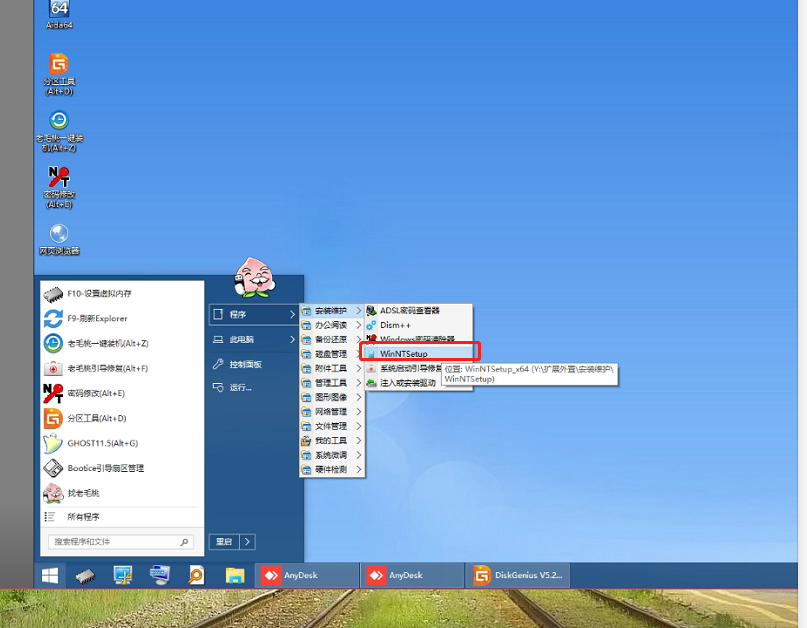The image size is (807, 628).
Task: Expand the 办公阅读 submenu
Action: (x=332, y=325)
